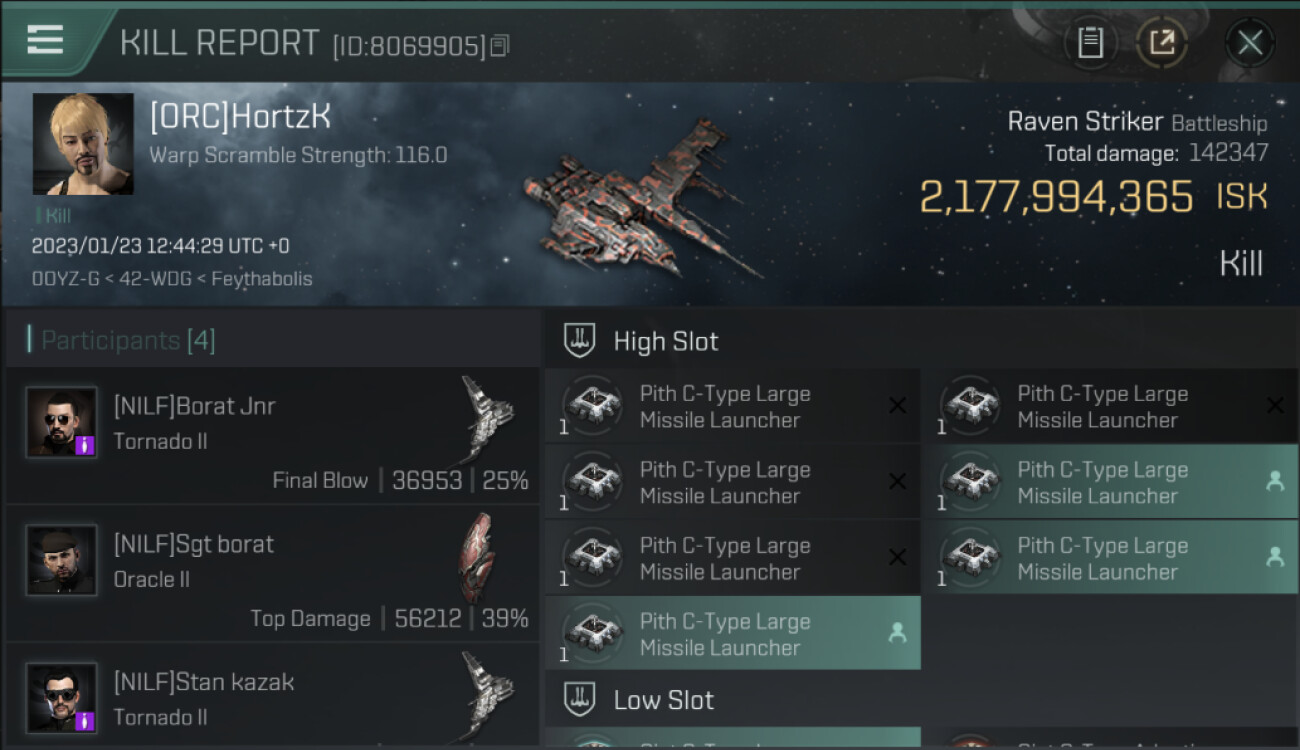The width and height of the screenshot is (1300, 750).
Task: Click X mark on top-right destroyed launcher
Action: (x=1275, y=405)
